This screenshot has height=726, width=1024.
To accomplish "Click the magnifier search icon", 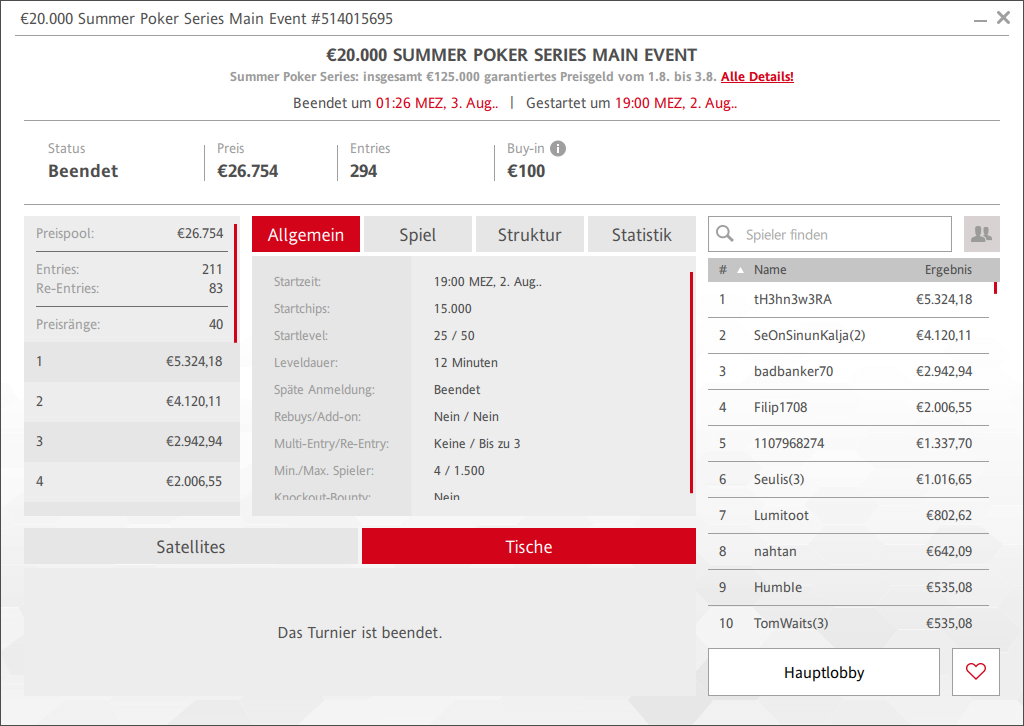I will [726, 235].
